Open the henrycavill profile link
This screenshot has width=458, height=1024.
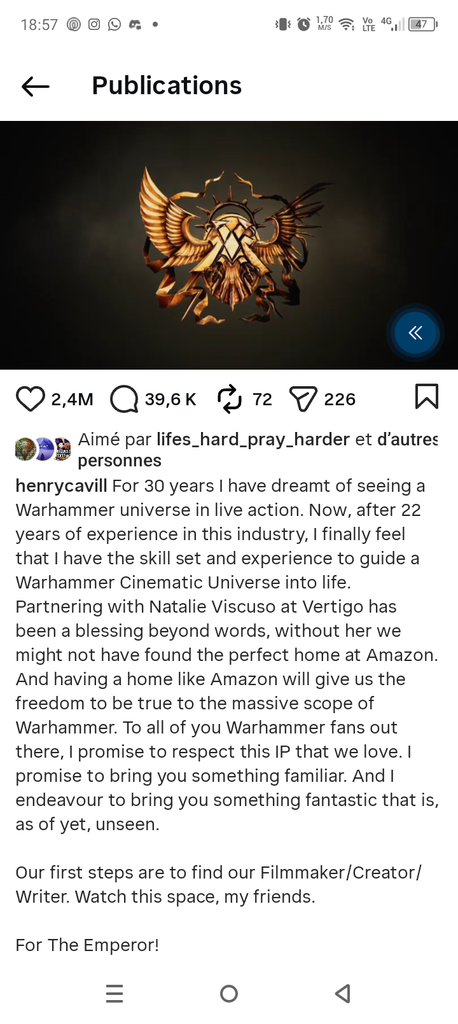(61, 487)
